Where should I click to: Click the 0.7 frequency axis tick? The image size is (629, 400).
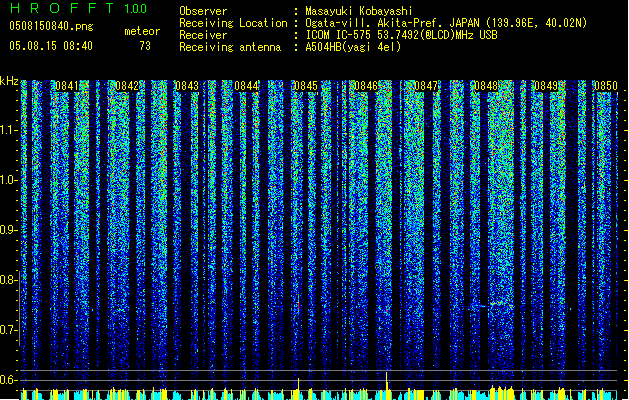tap(9, 330)
